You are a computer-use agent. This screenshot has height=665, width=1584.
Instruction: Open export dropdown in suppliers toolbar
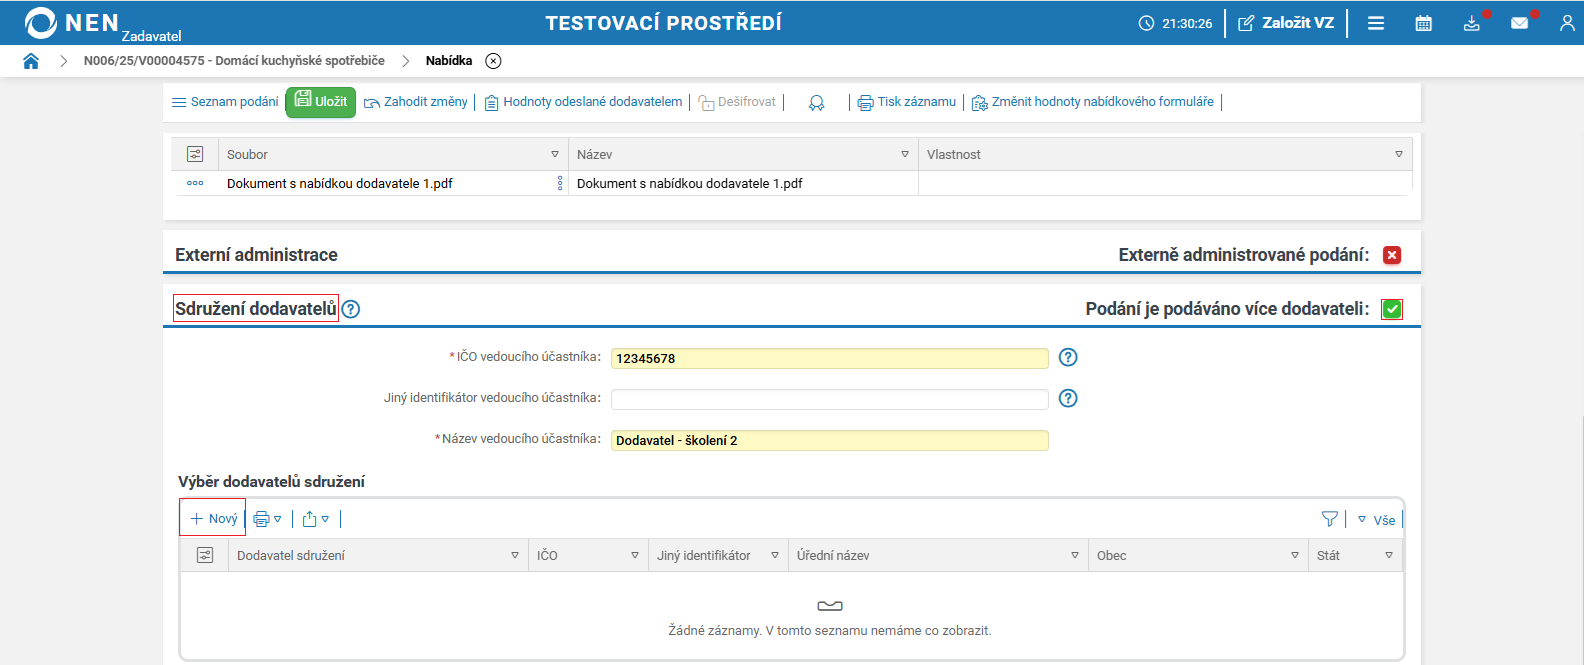[315, 519]
